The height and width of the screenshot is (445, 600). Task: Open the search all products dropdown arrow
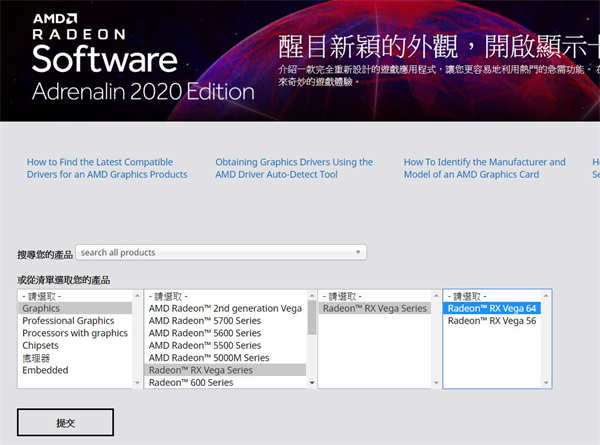coord(358,252)
